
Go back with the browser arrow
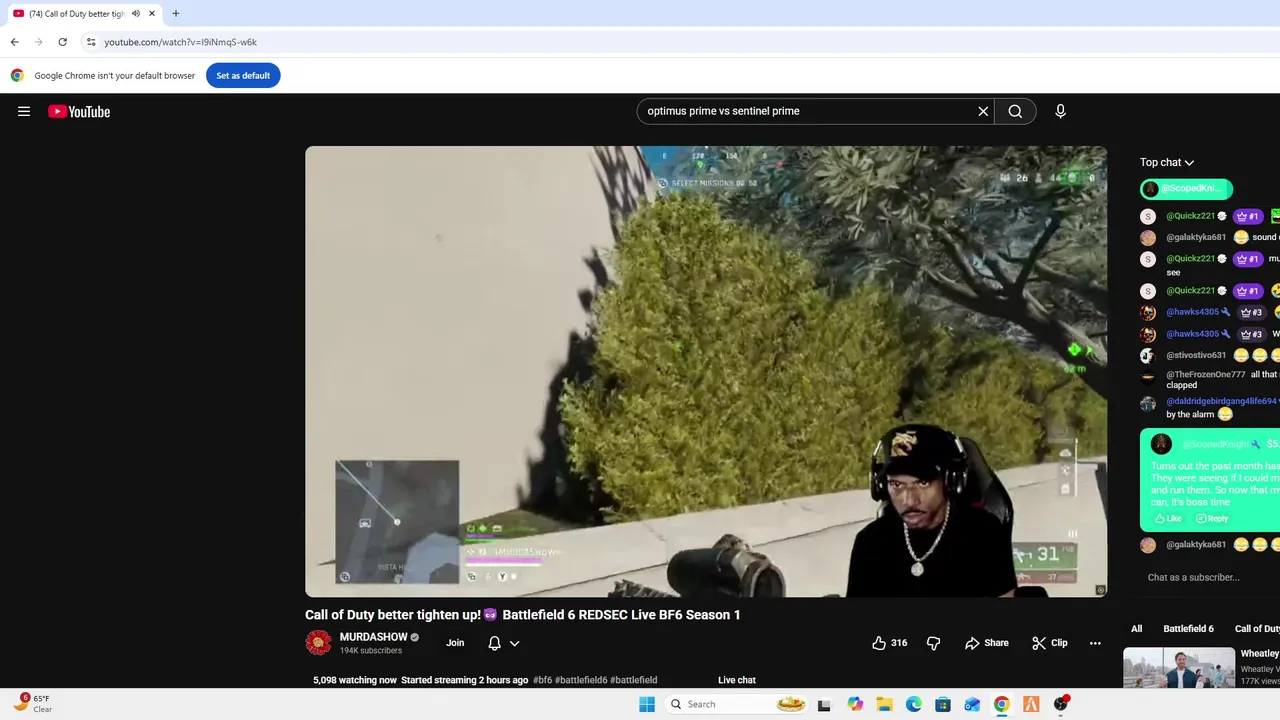pyautogui.click(x=14, y=42)
